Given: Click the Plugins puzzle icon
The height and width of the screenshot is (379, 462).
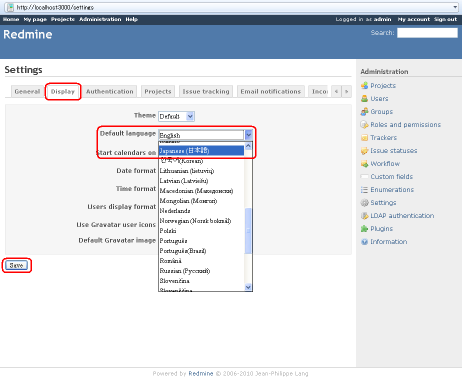Looking at the screenshot, I should (x=364, y=229).
